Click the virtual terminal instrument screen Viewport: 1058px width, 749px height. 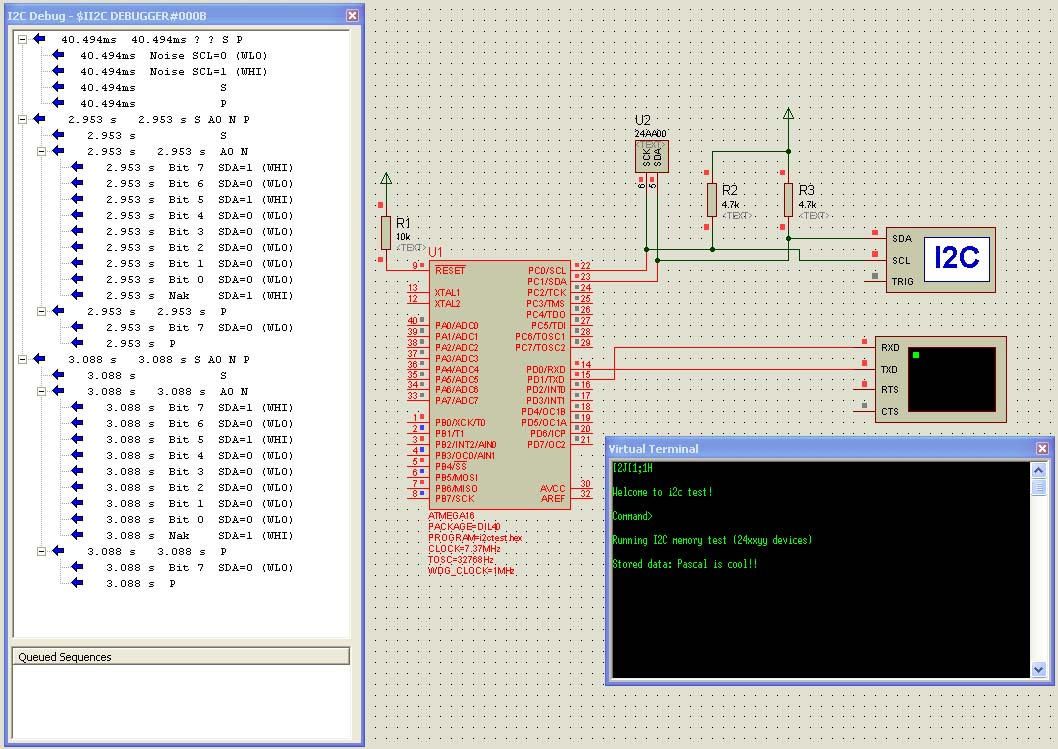(951, 380)
